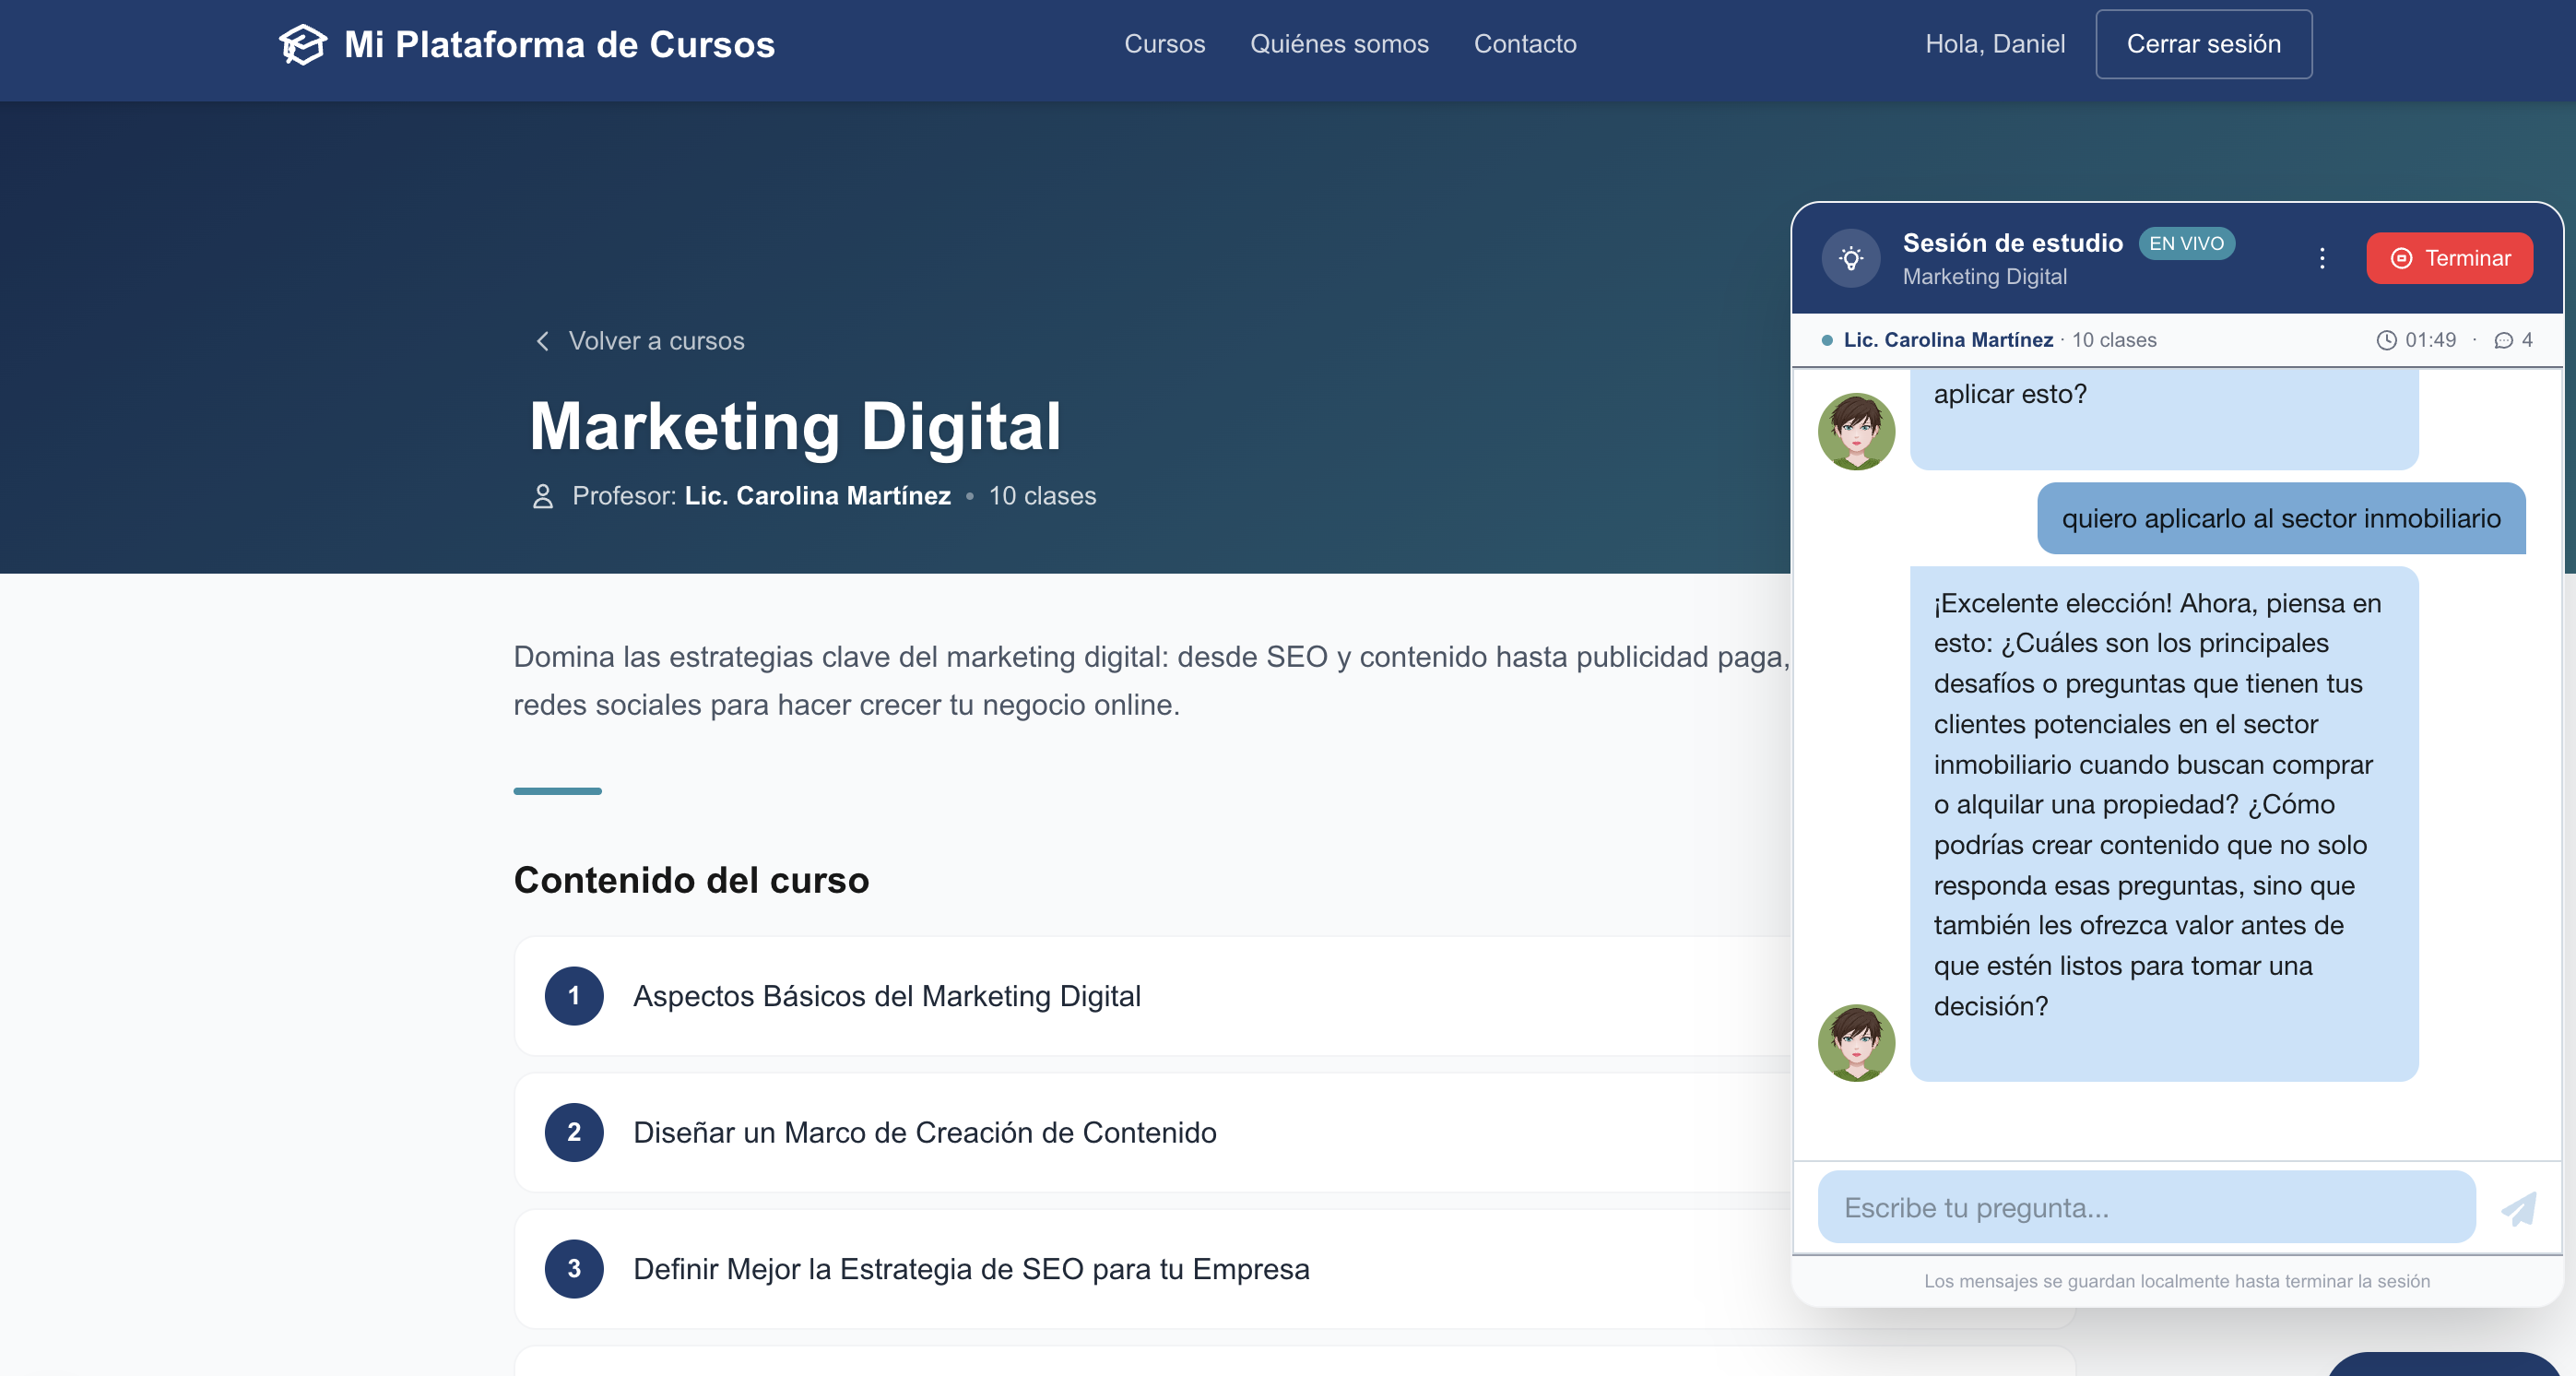Click the lightbulb study session icon
The image size is (2576, 1376).
coord(1851,259)
